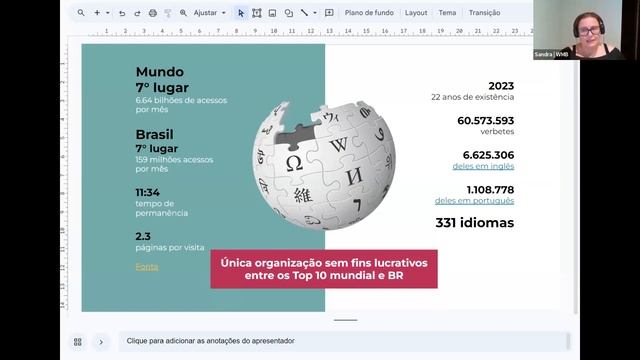Screen dimensions: 640x360
Task: Click the presenter notes field
Action: (344, 341)
